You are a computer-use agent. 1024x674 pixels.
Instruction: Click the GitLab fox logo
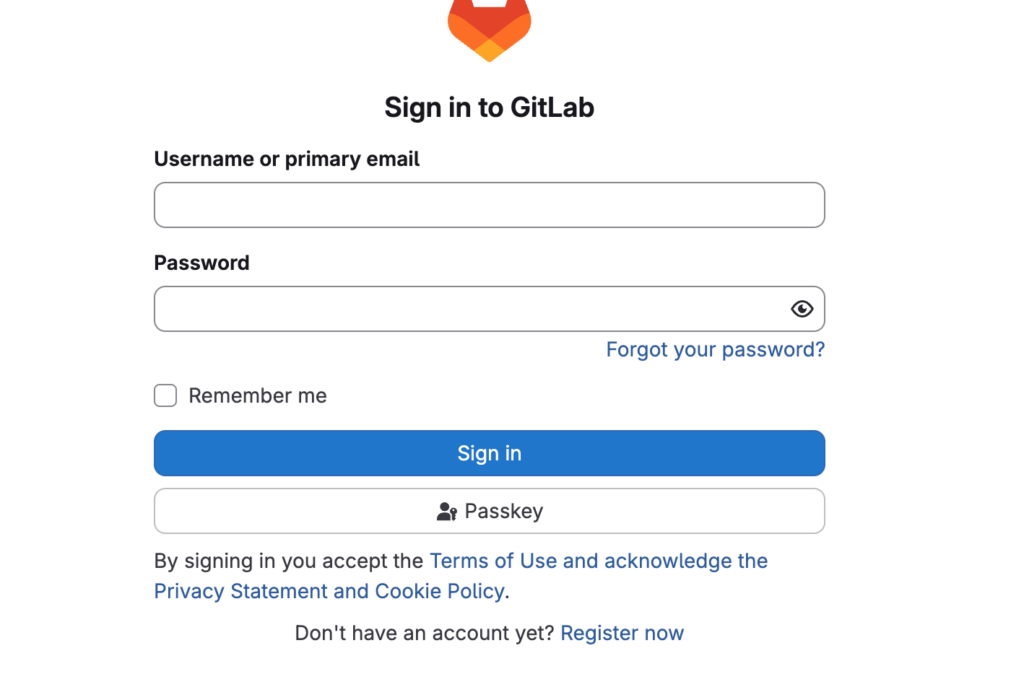(489, 30)
